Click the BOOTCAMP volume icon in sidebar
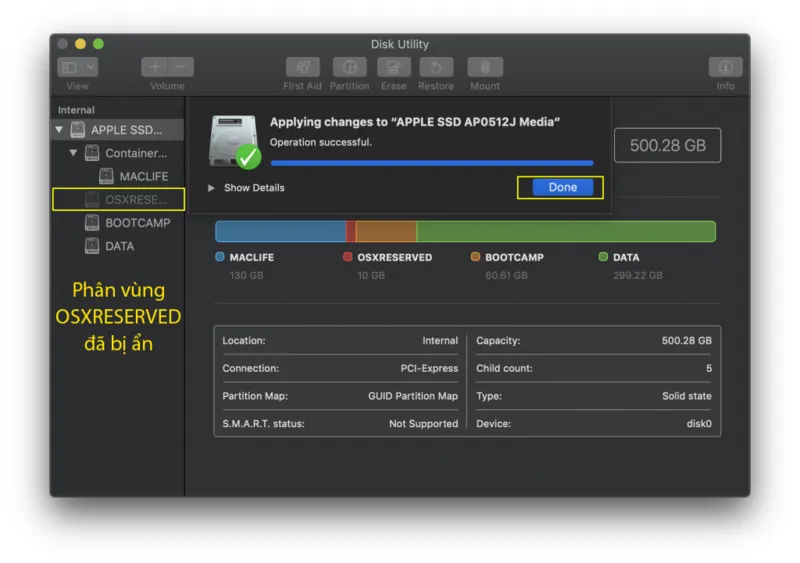This screenshot has height=563, width=800. [x=92, y=223]
